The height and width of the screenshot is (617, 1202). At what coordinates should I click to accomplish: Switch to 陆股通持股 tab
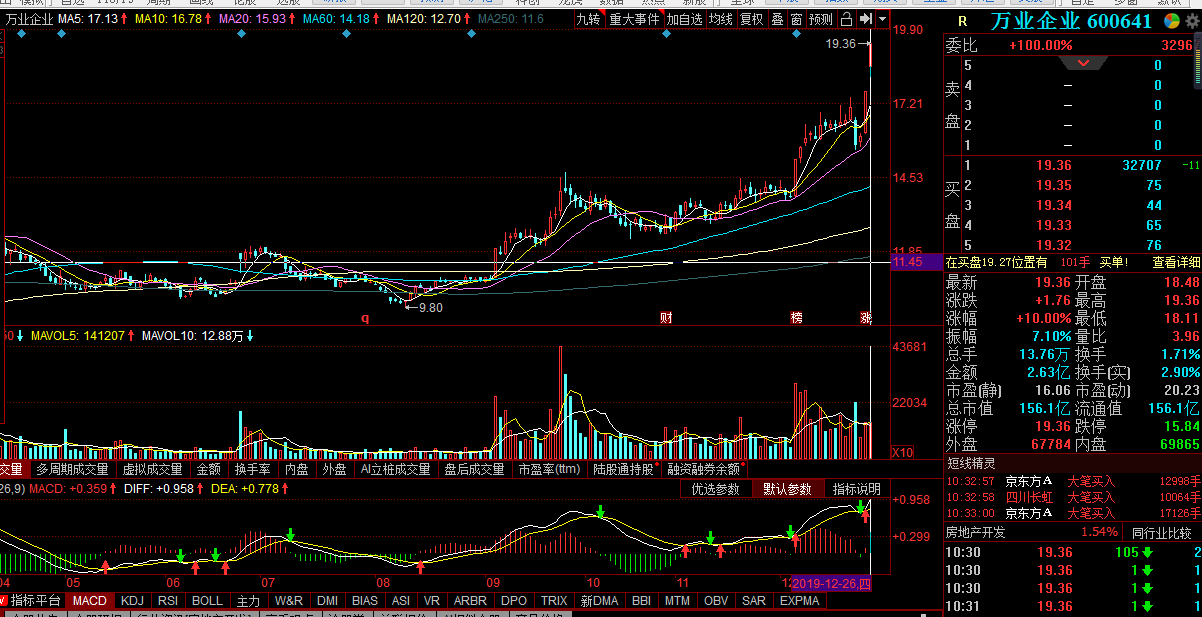(623, 469)
